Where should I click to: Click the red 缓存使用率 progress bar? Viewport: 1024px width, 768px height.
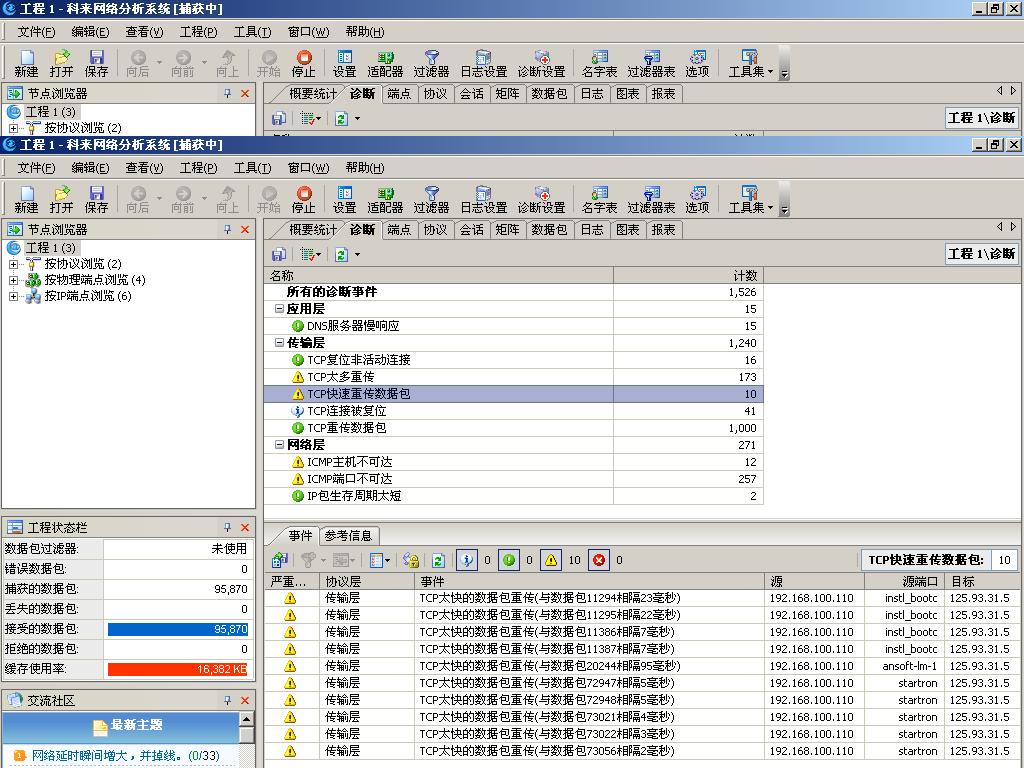(177, 669)
